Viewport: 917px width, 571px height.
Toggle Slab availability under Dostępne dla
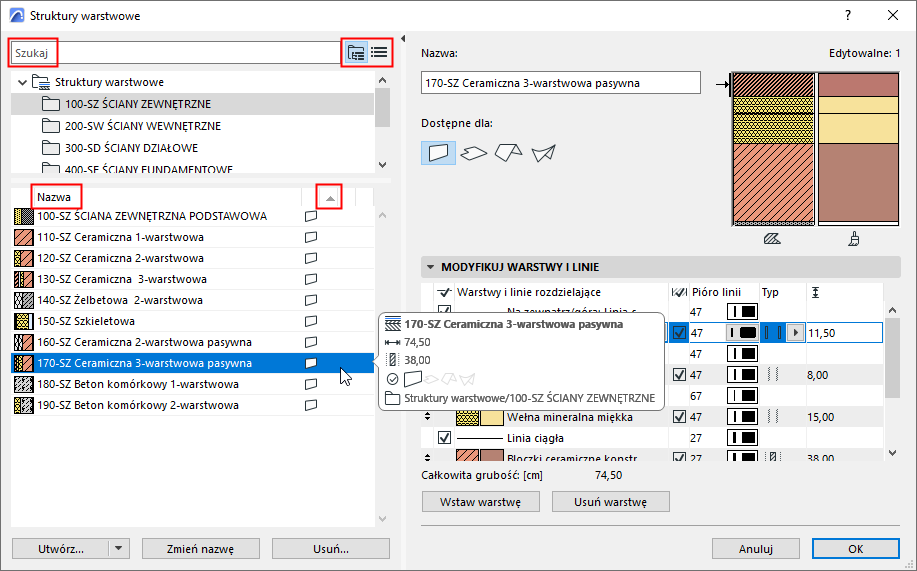473,153
